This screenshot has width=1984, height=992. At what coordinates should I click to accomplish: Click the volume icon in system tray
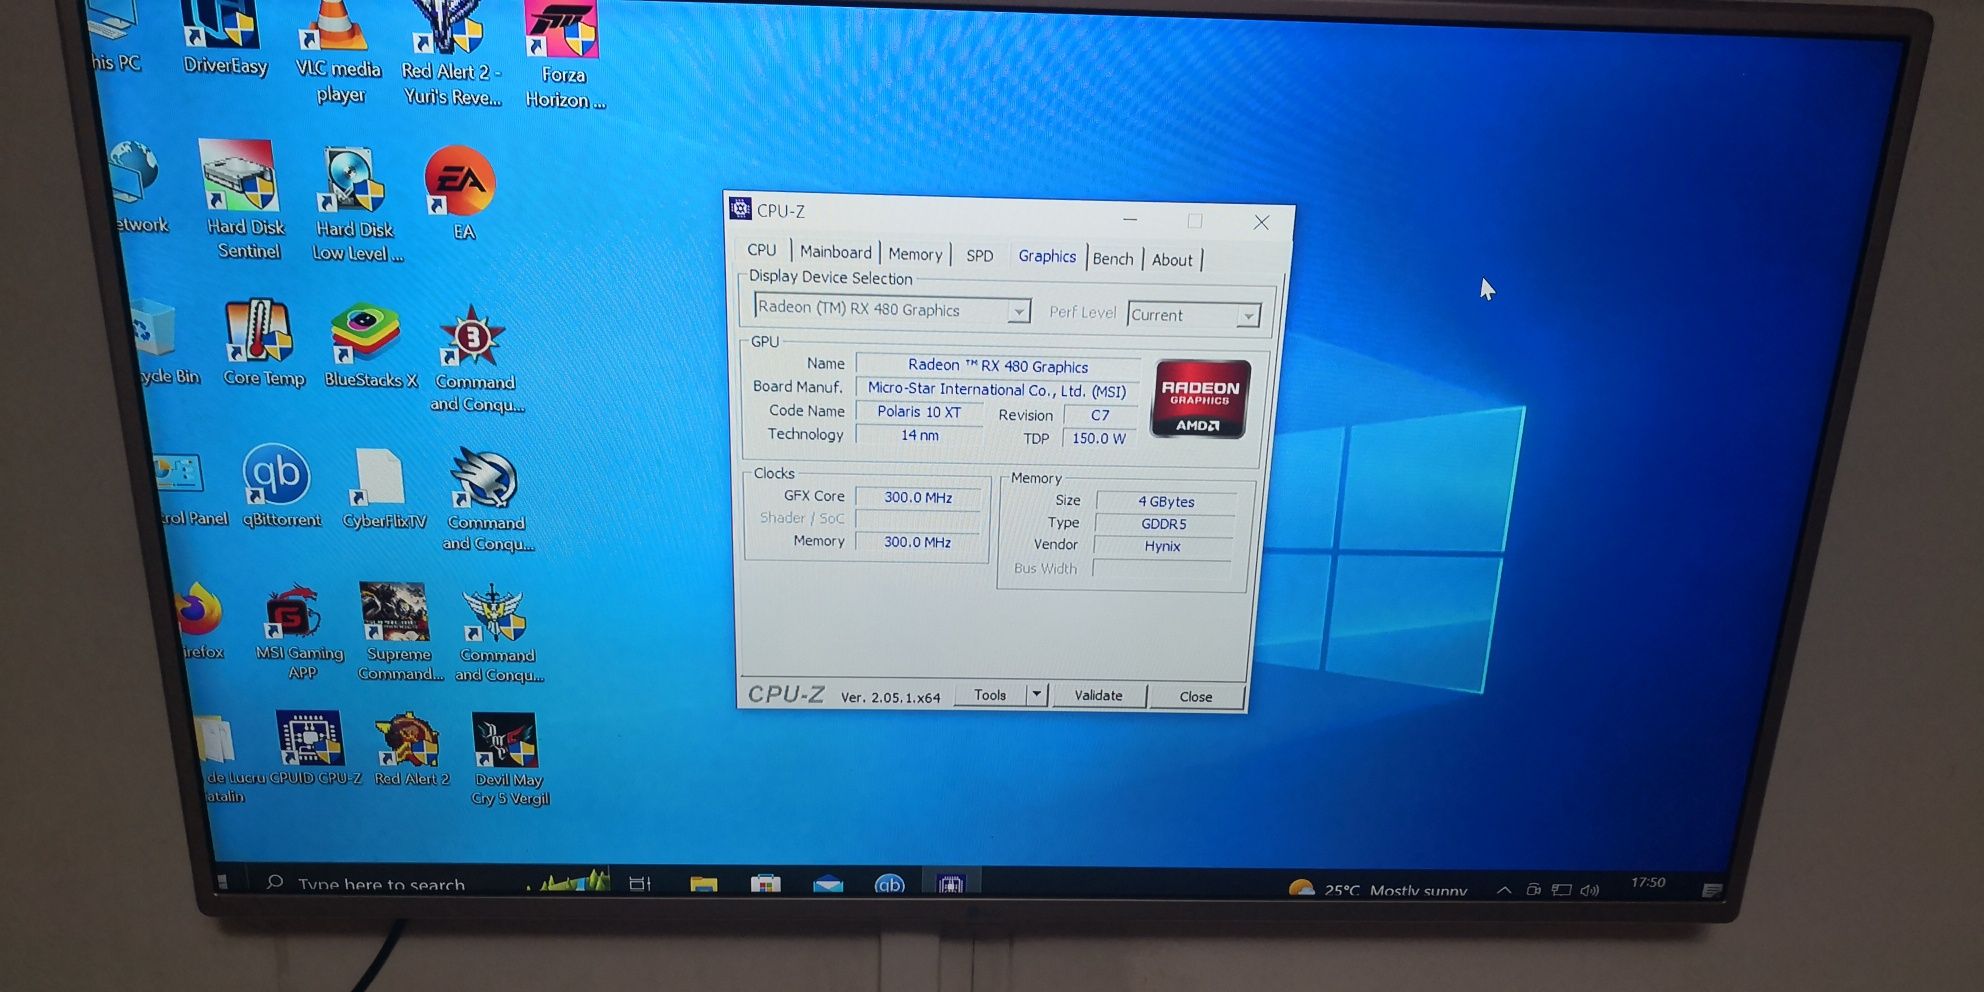pyautogui.click(x=1590, y=890)
